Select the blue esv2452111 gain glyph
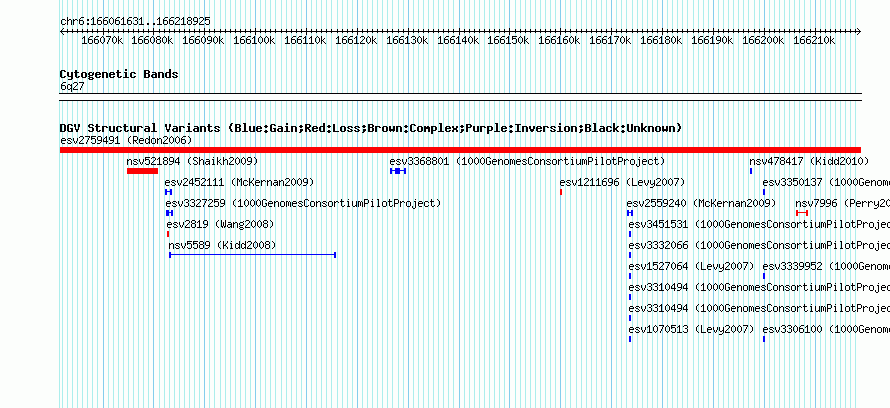 [168, 192]
